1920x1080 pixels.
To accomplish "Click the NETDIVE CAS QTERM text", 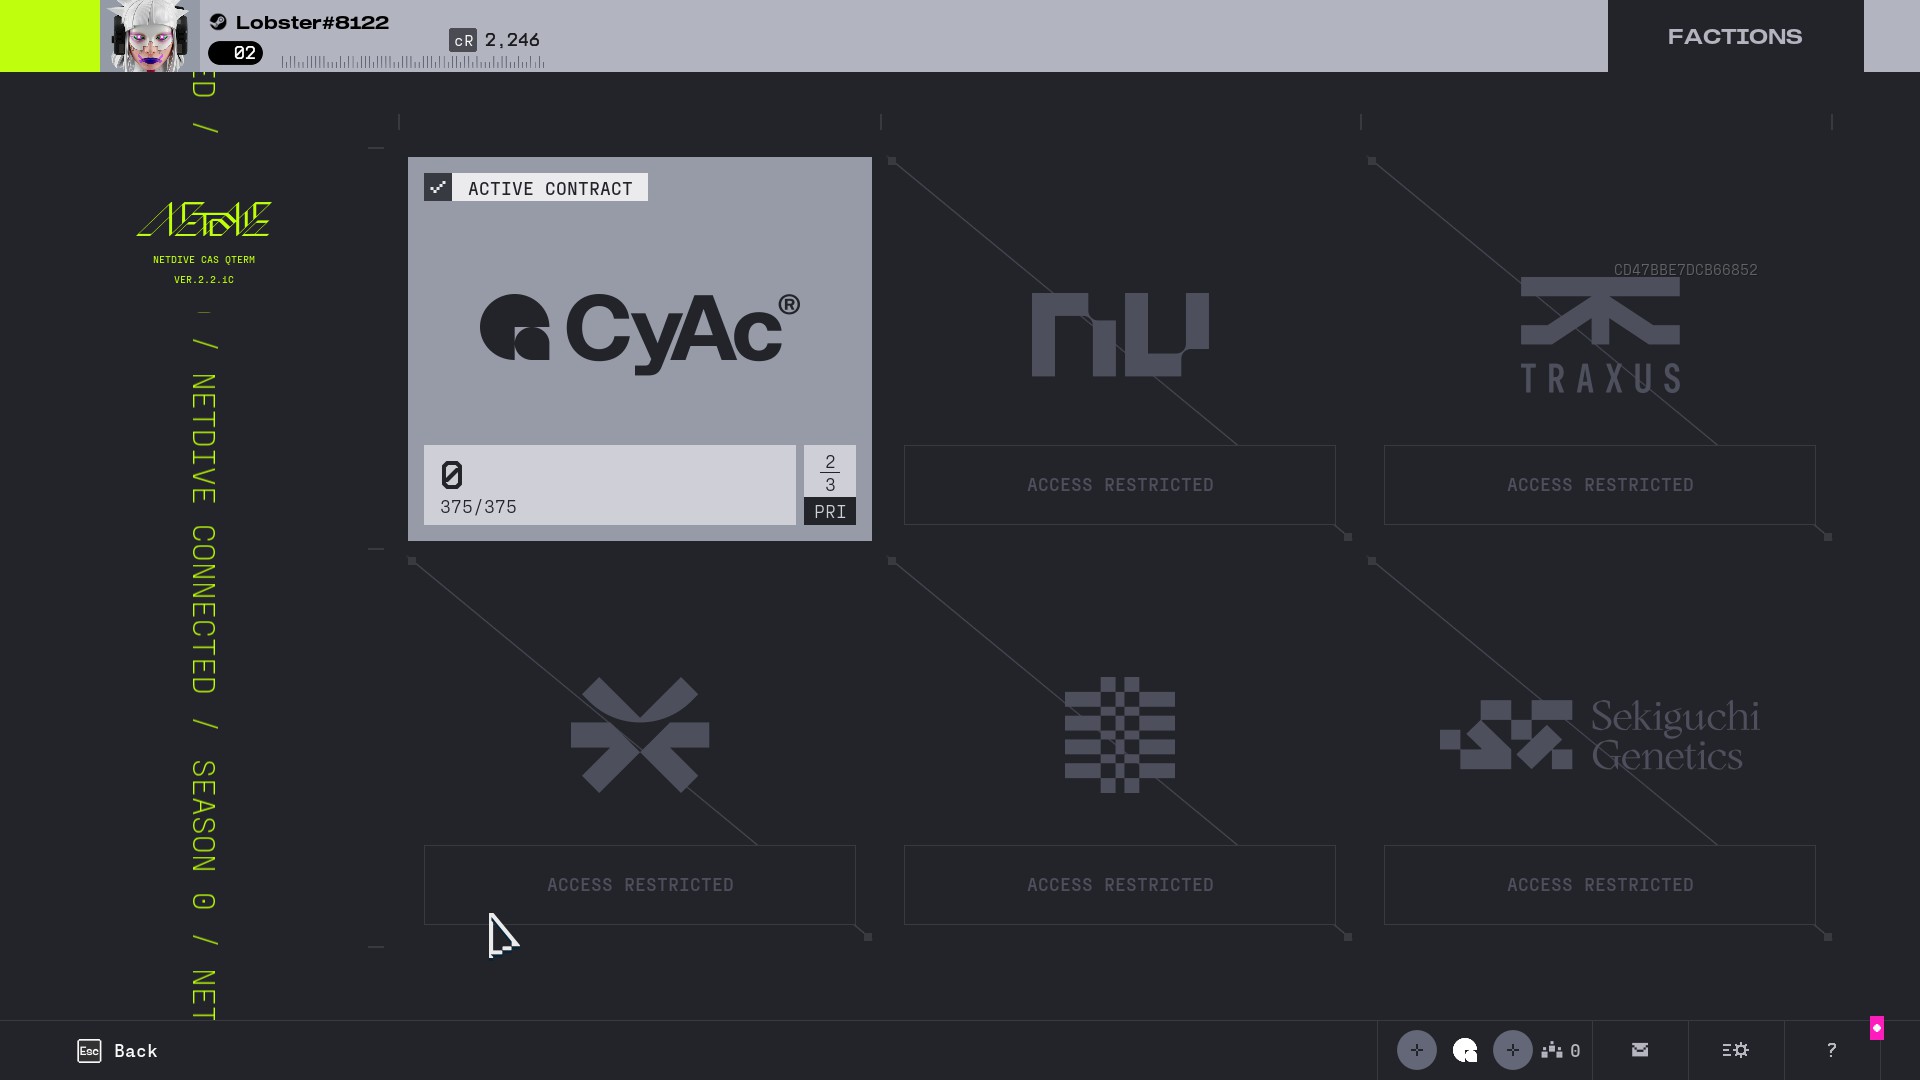I will tap(204, 260).
